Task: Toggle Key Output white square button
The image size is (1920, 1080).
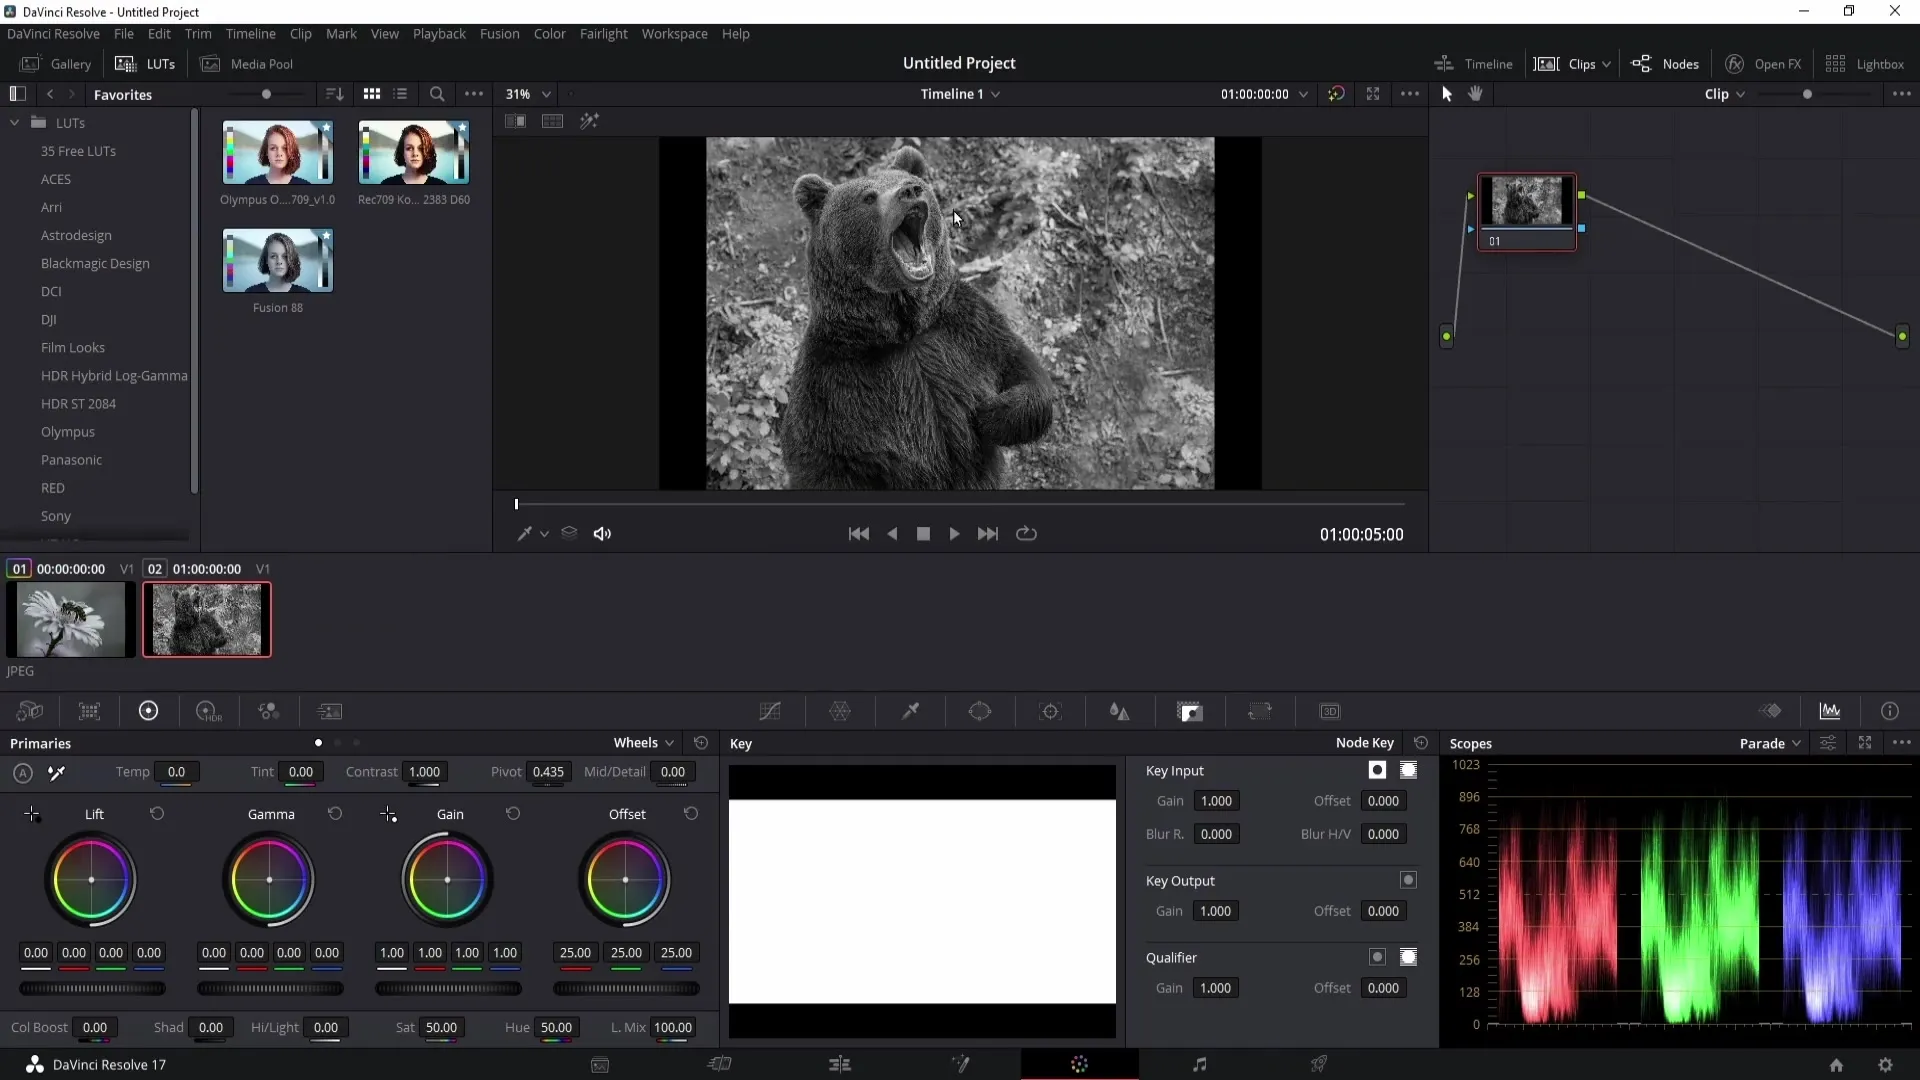Action: [x=1408, y=880]
